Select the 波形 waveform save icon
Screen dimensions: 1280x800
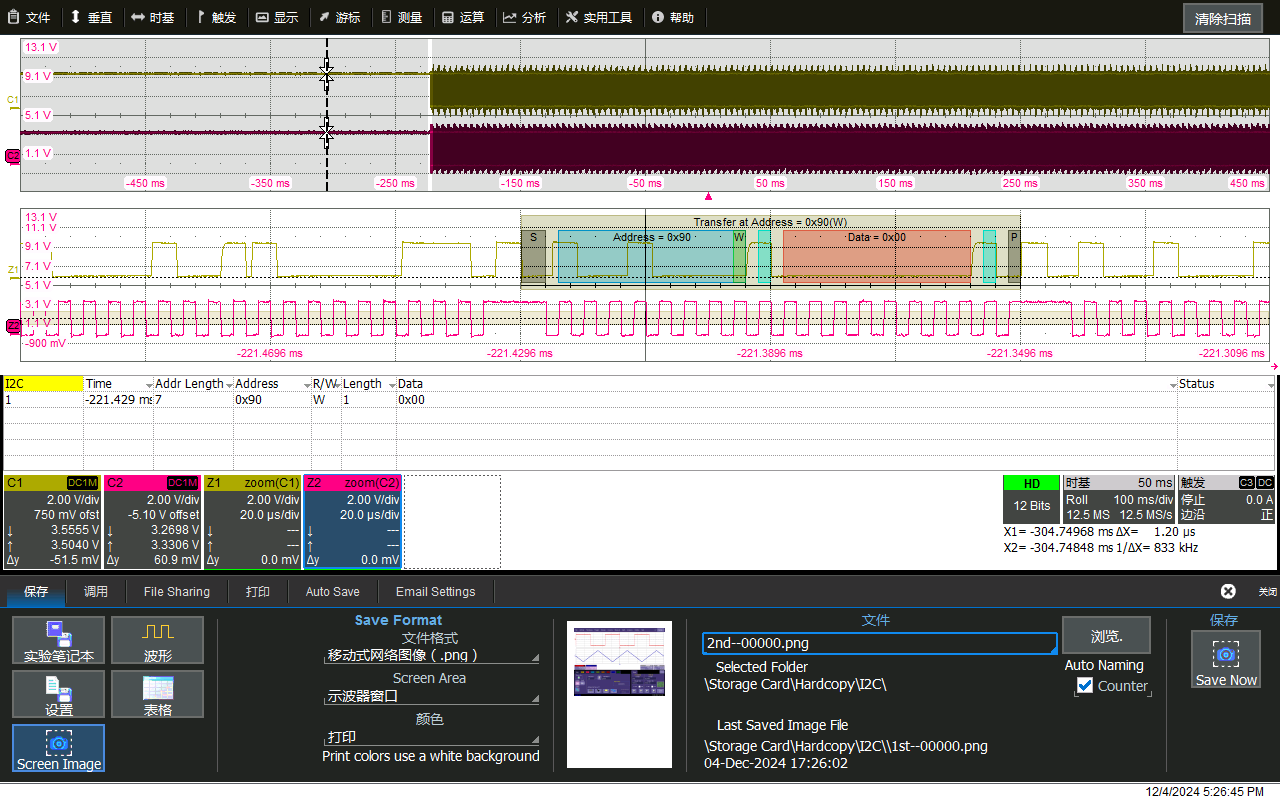pyautogui.click(x=157, y=640)
